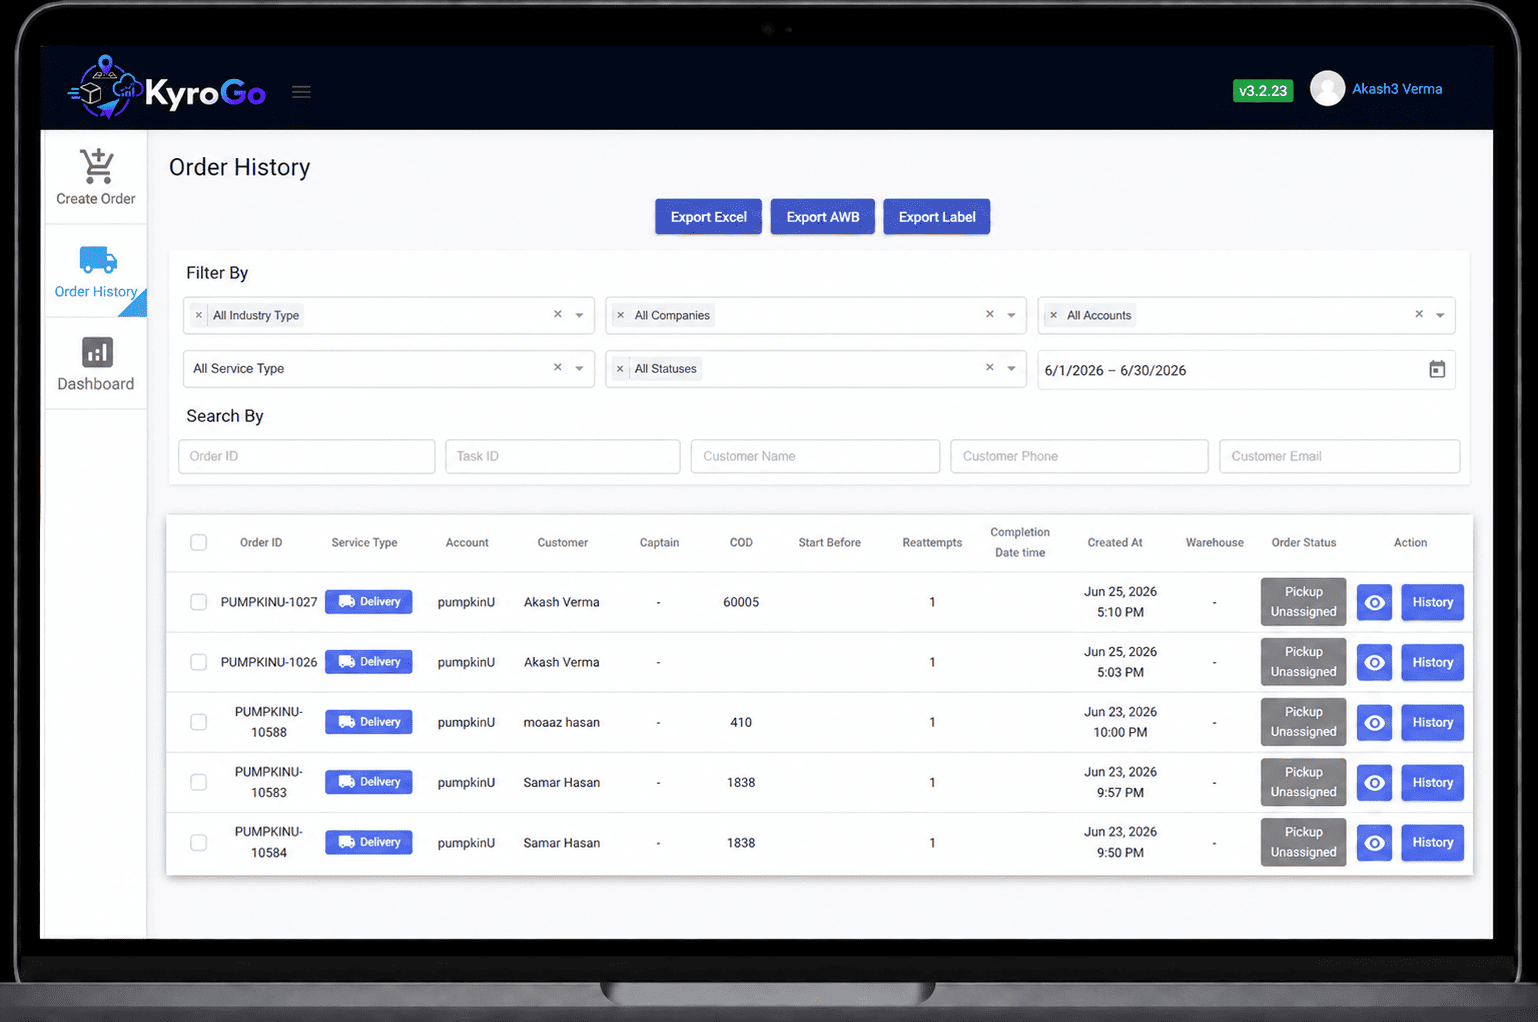View details of order PUMPKINU-1026
1538x1022 pixels.
pyautogui.click(x=1374, y=662)
